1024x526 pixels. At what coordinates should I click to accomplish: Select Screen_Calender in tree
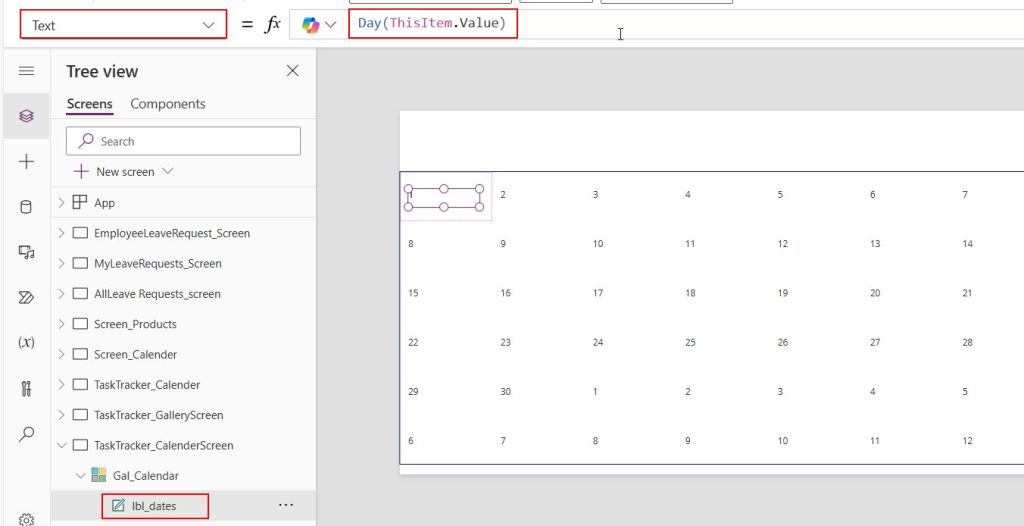(135, 354)
